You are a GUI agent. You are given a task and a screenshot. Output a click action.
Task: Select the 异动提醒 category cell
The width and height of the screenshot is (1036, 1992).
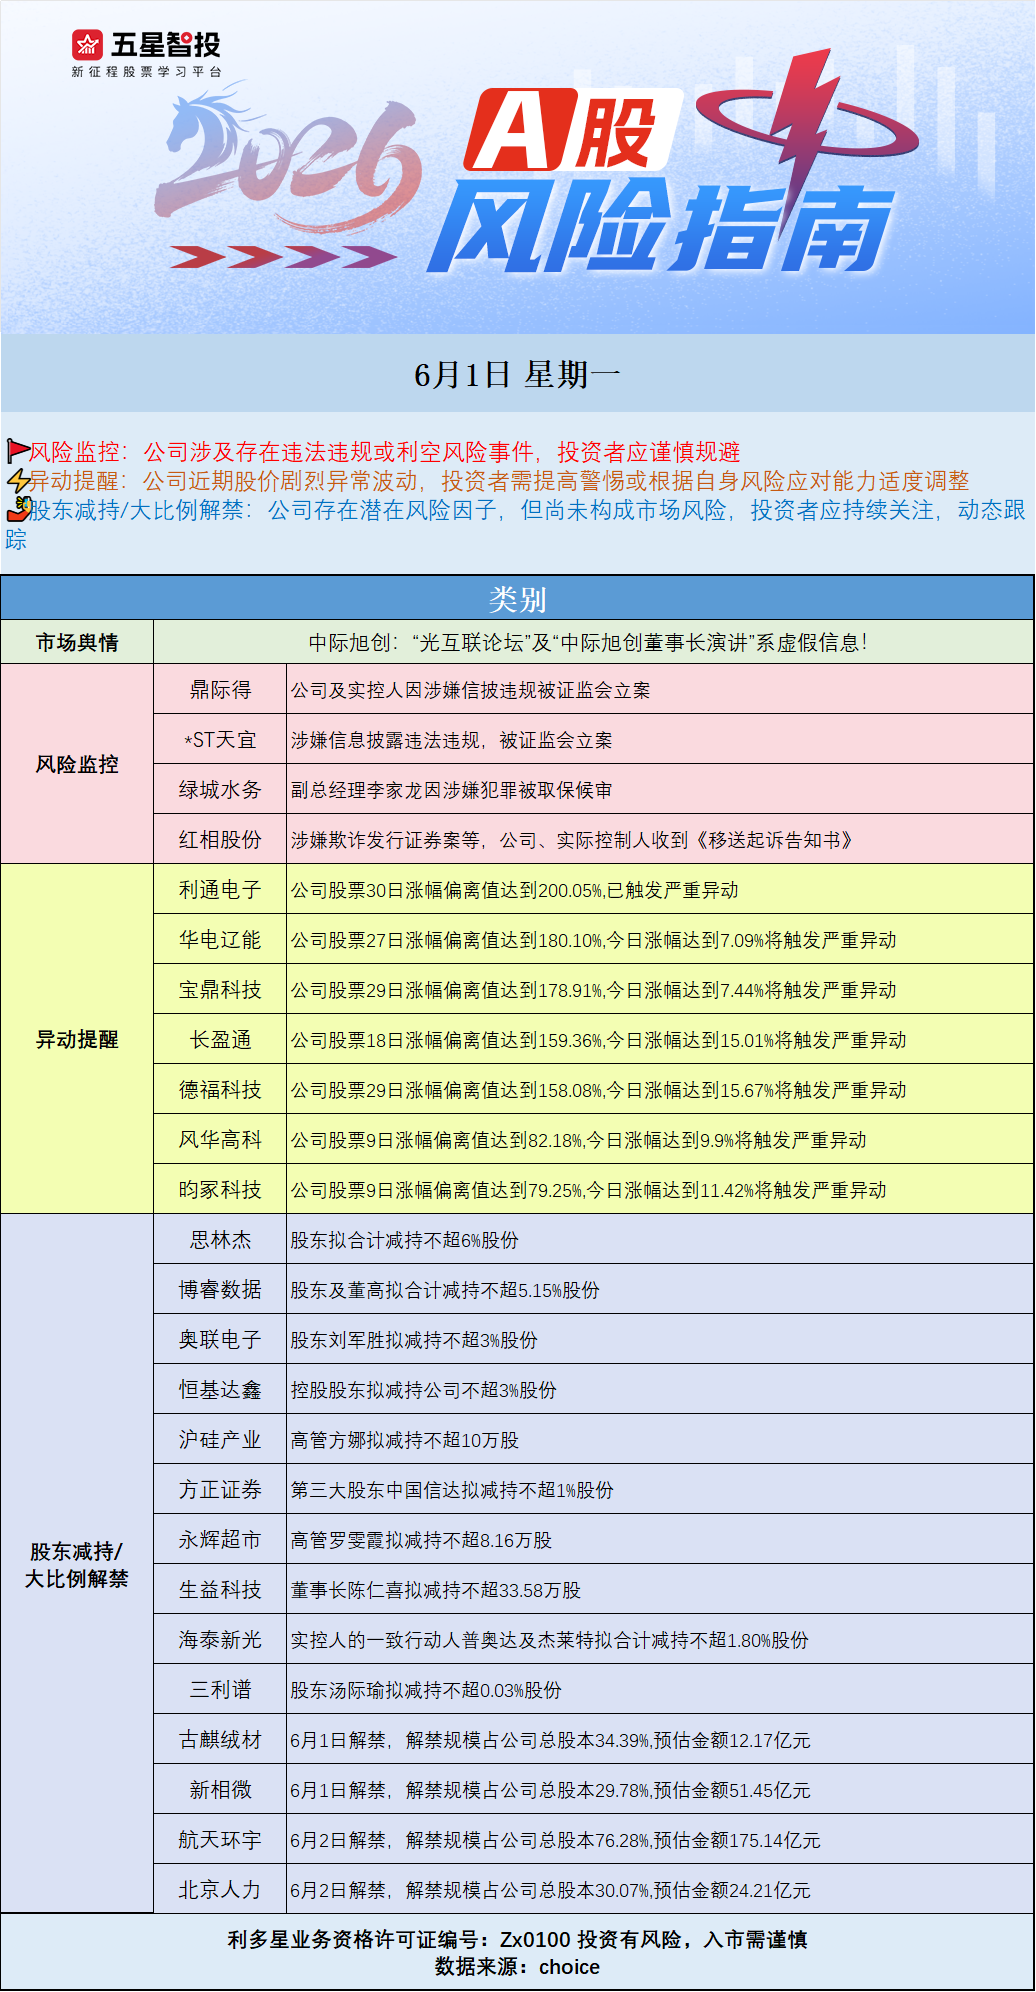tap(77, 1039)
